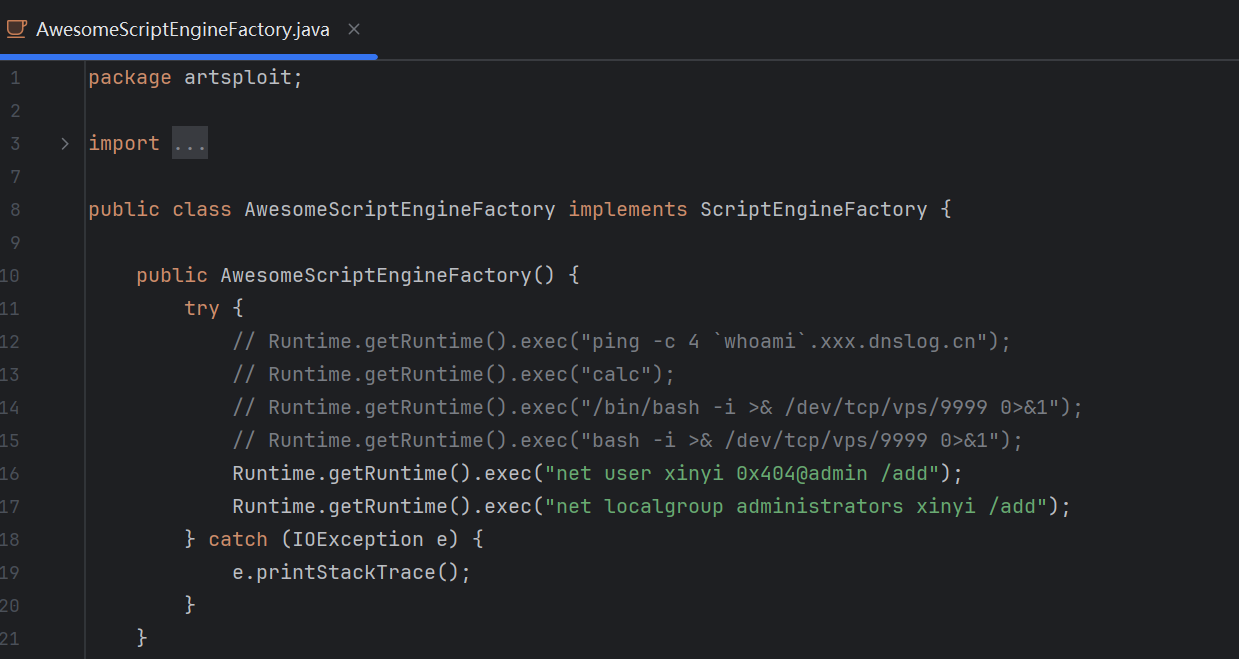Click gutter line number 19
The width and height of the screenshot is (1239, 659).
coord(10,573)
